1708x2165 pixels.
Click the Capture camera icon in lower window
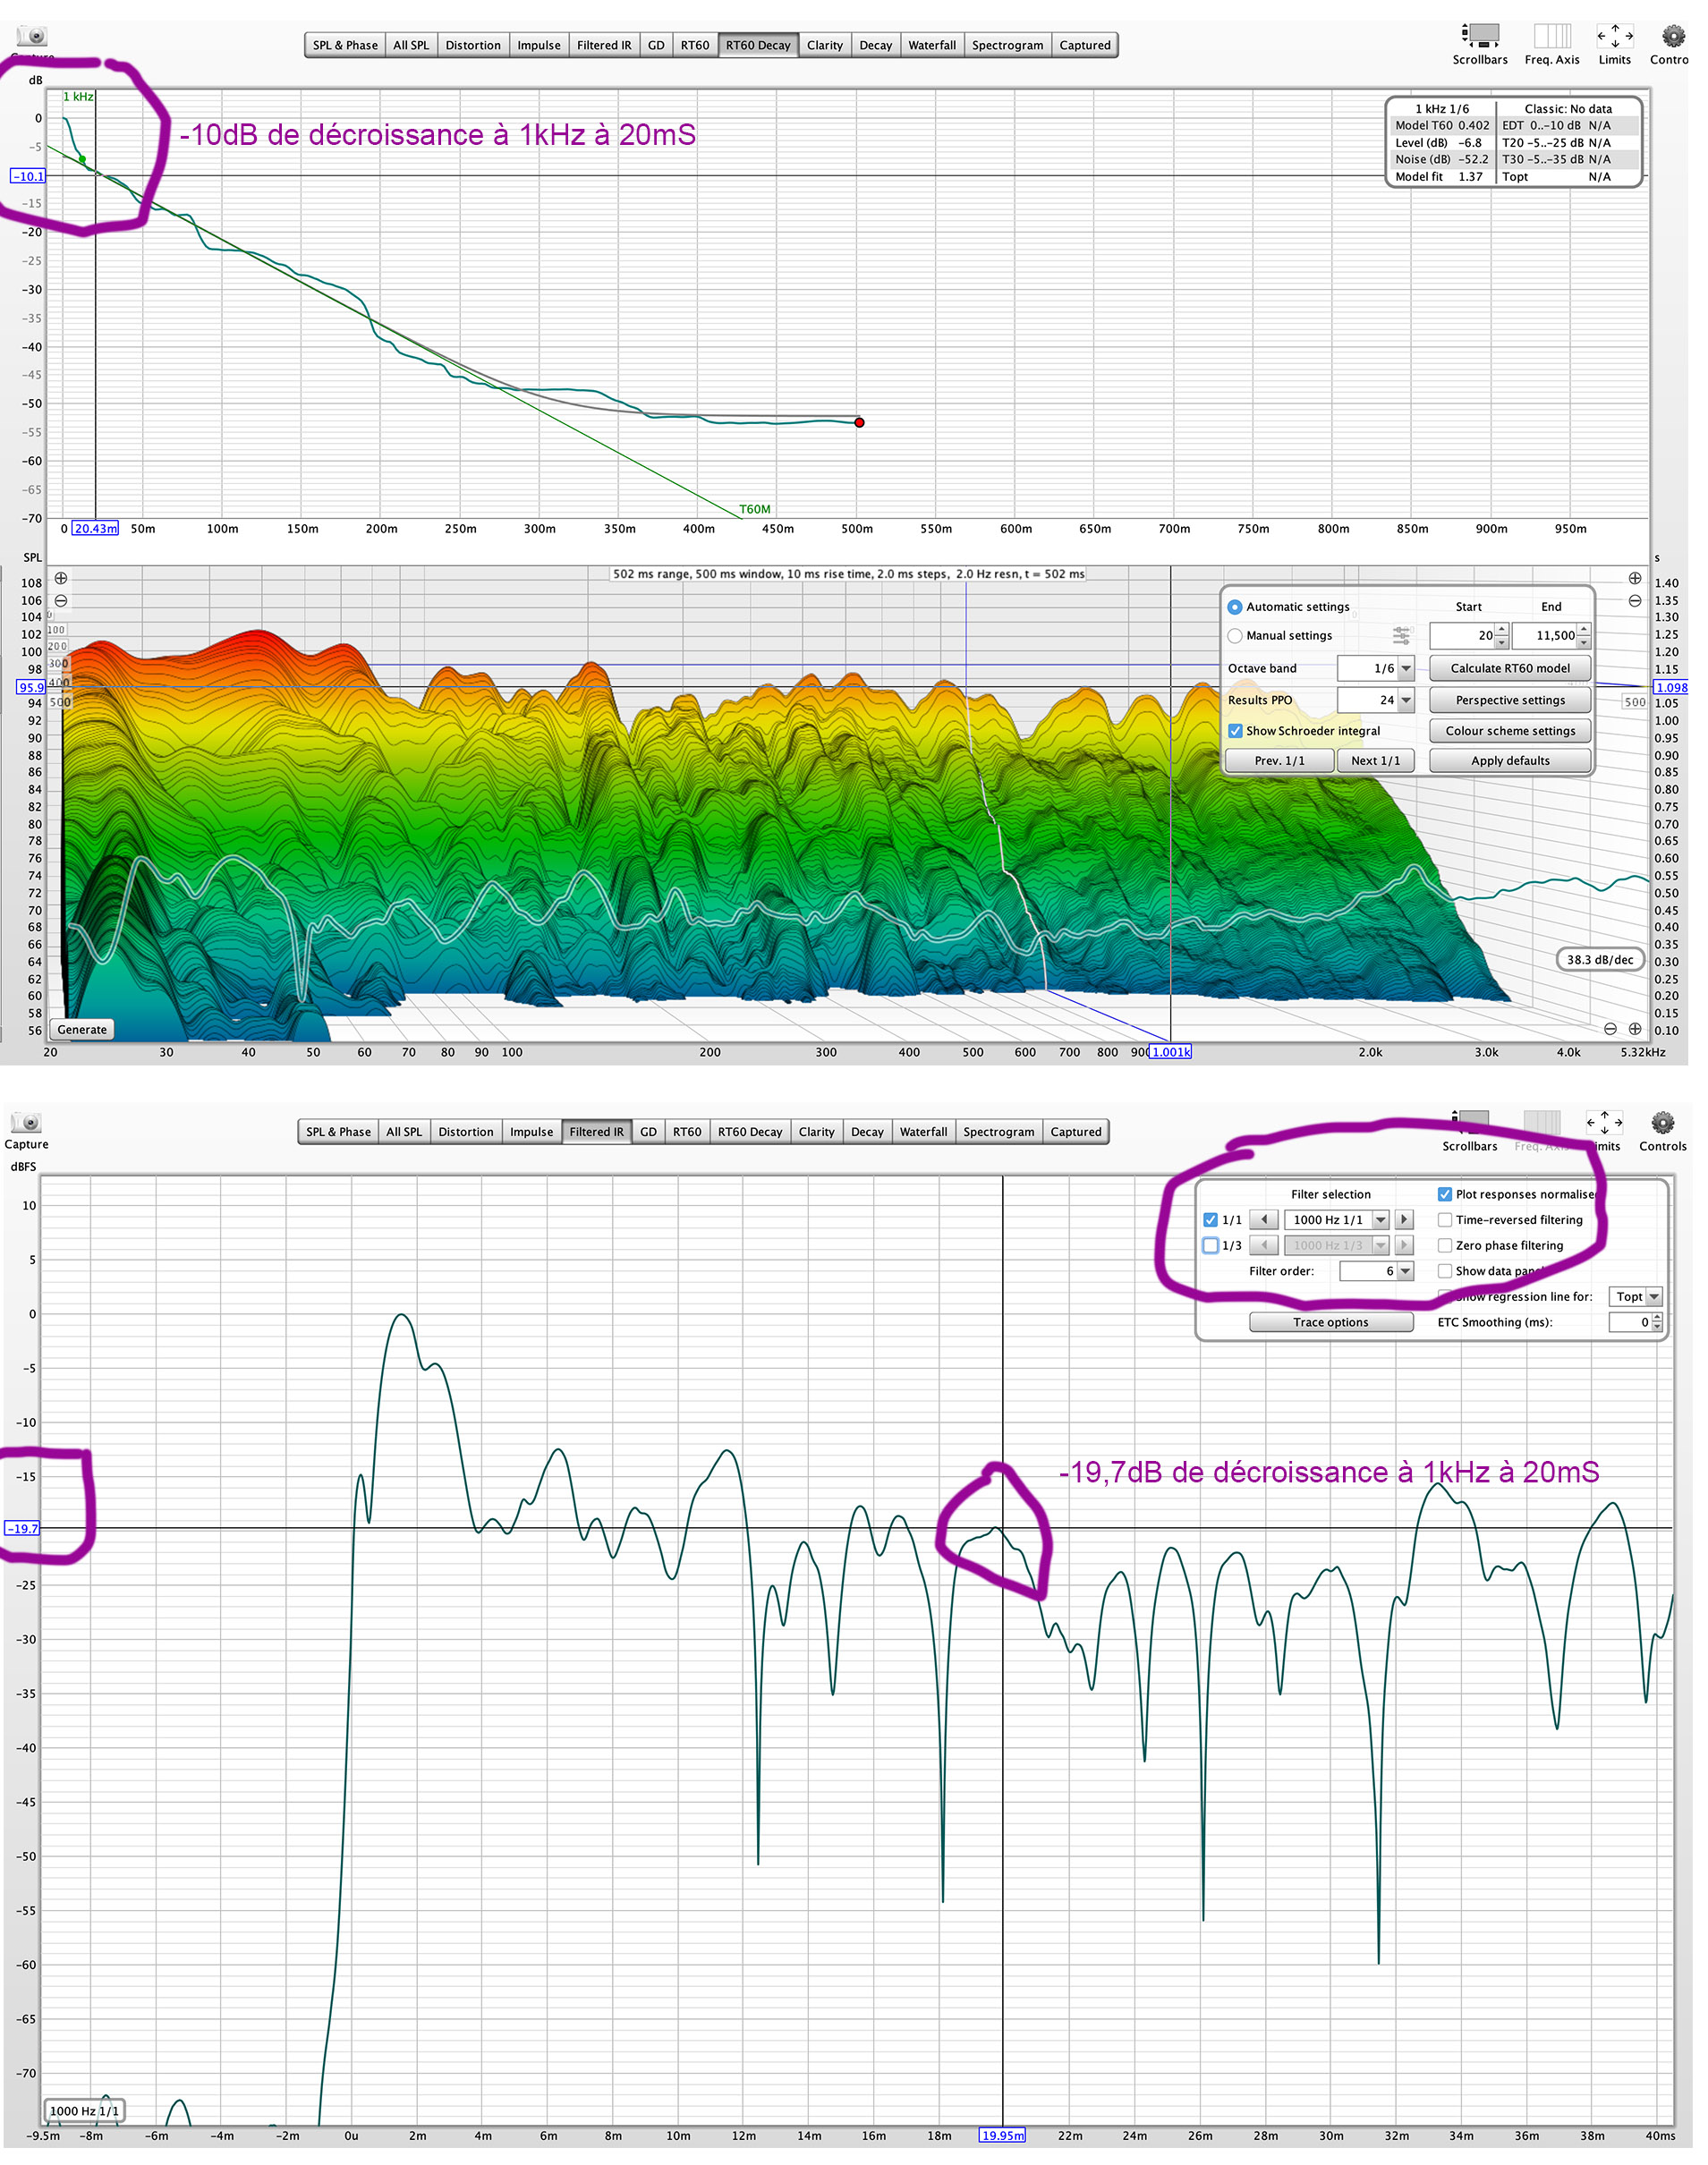coord(26,1122)
